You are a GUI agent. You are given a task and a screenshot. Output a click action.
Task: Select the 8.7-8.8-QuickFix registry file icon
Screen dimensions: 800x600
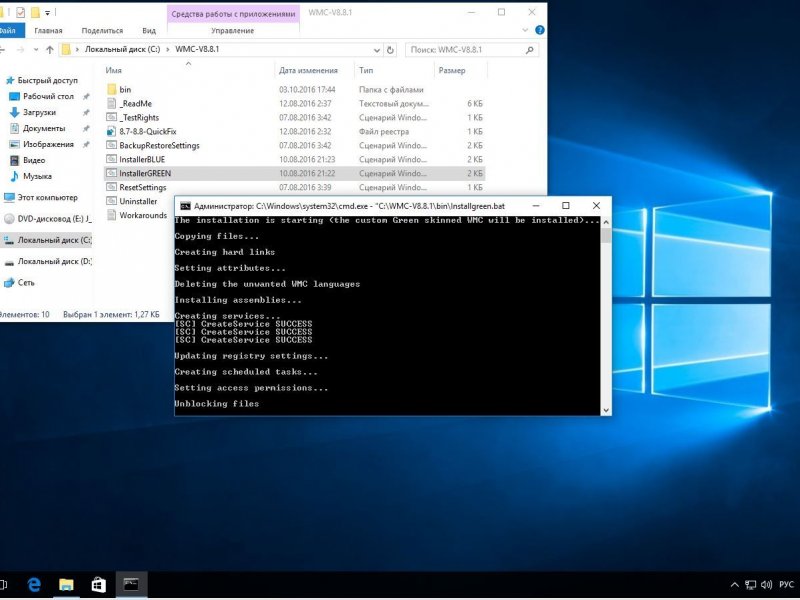(111, 132)
